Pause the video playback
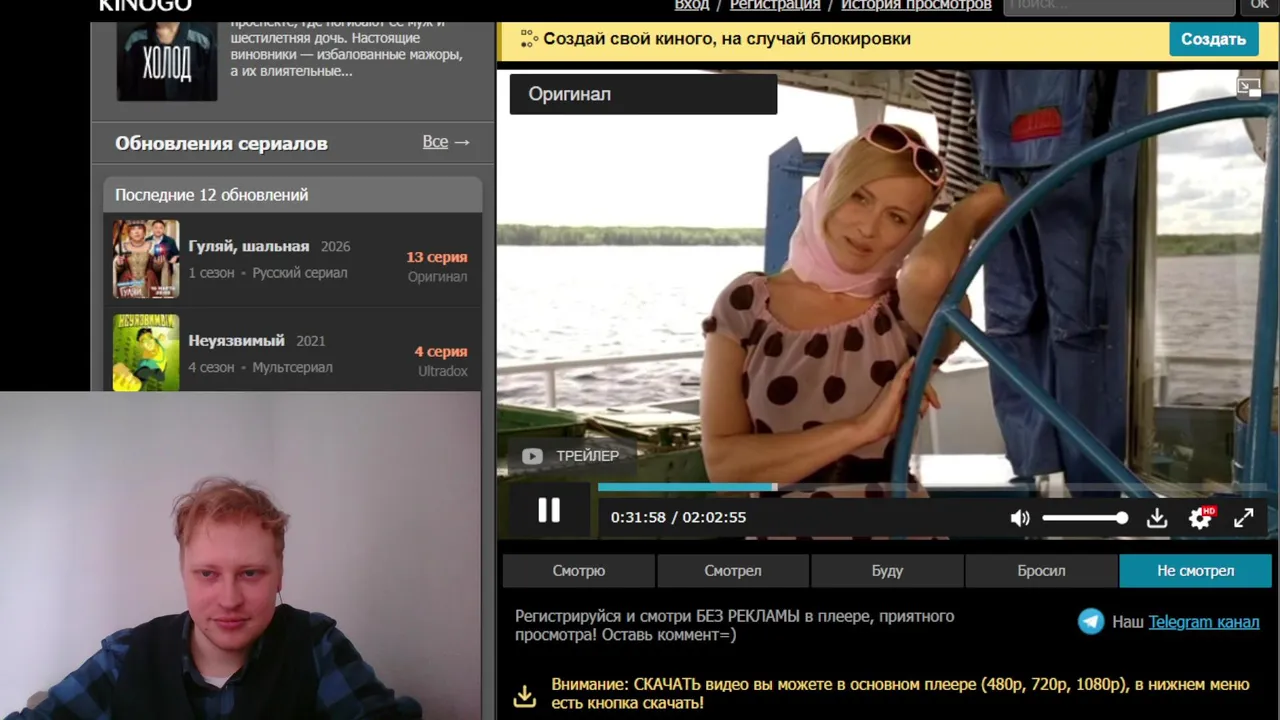 click(x=549, y=511)
